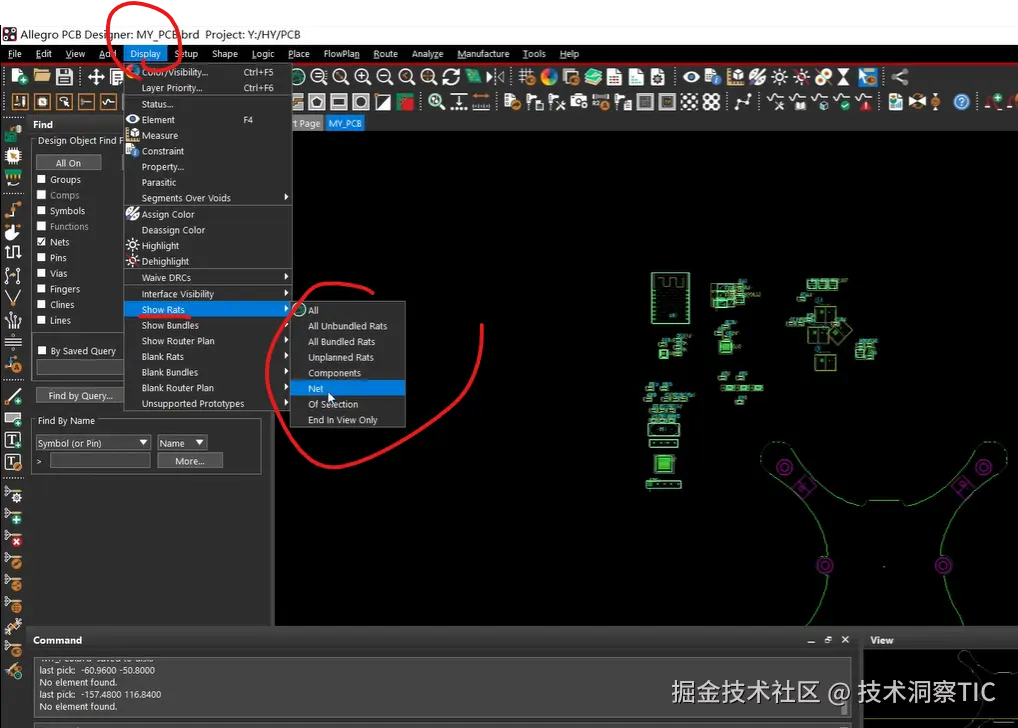Click the pentagon shape add icon

[x=317, y=102]
